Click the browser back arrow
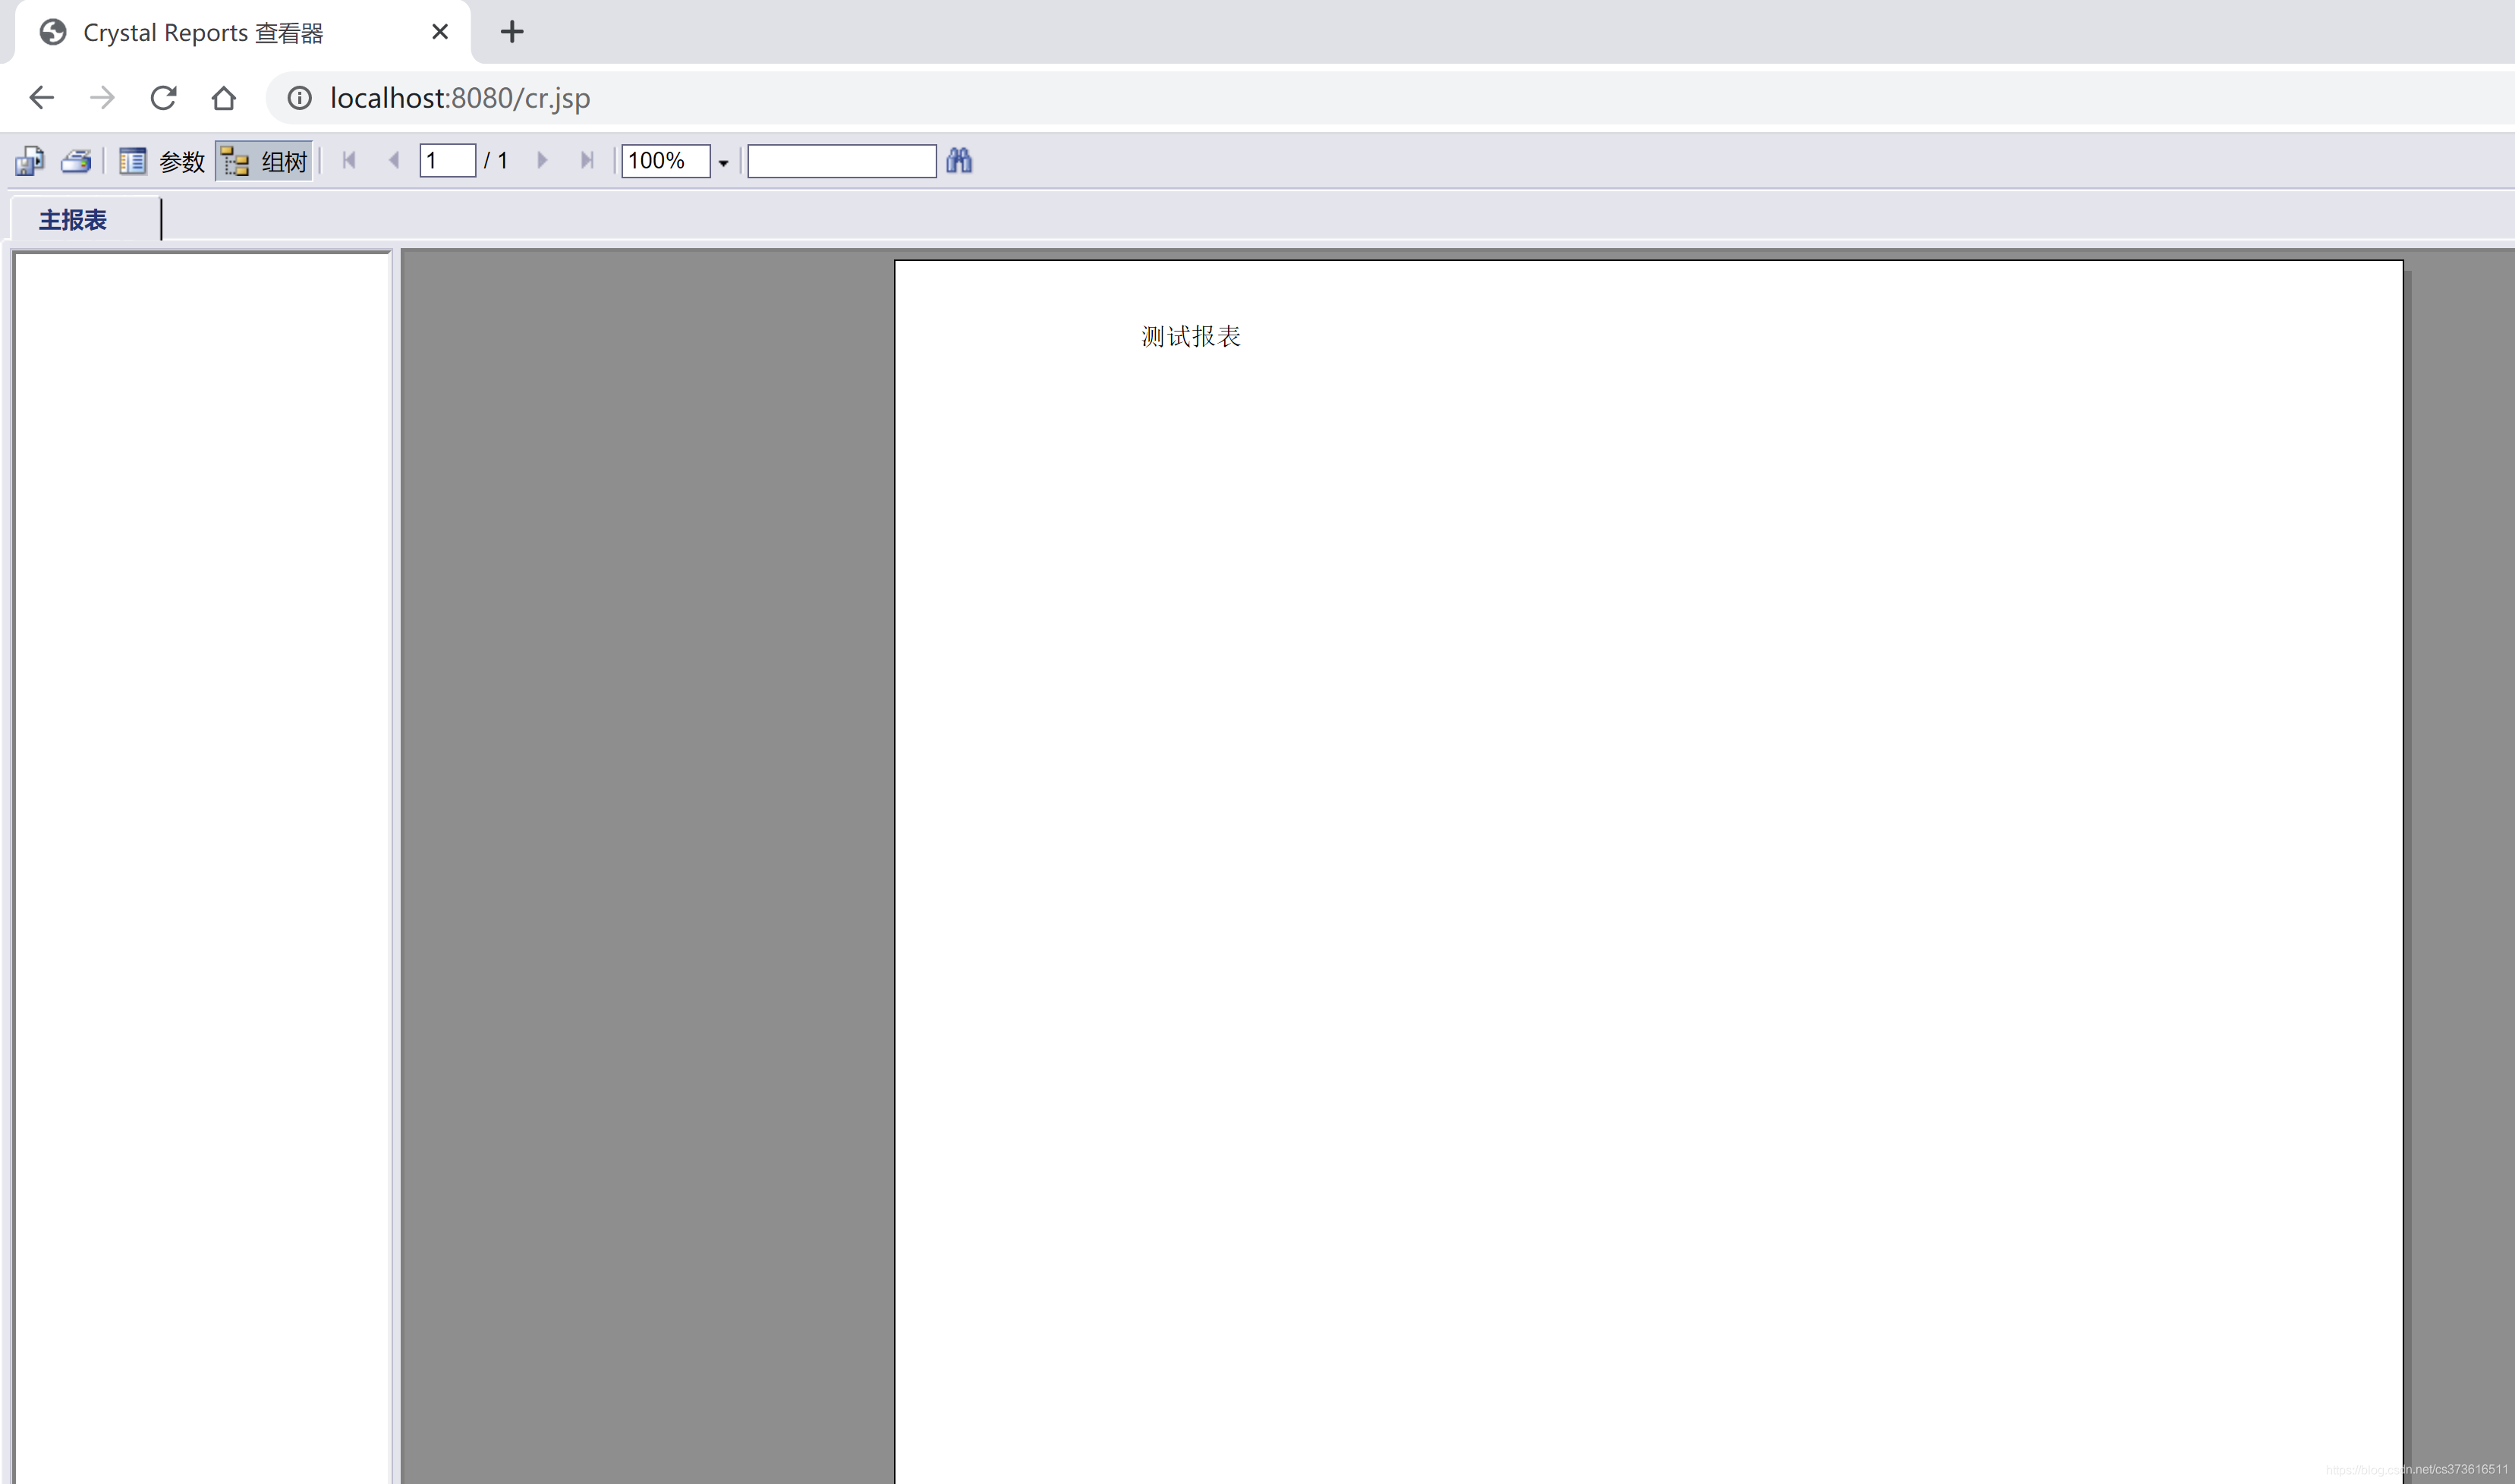 tap(41, 98)
